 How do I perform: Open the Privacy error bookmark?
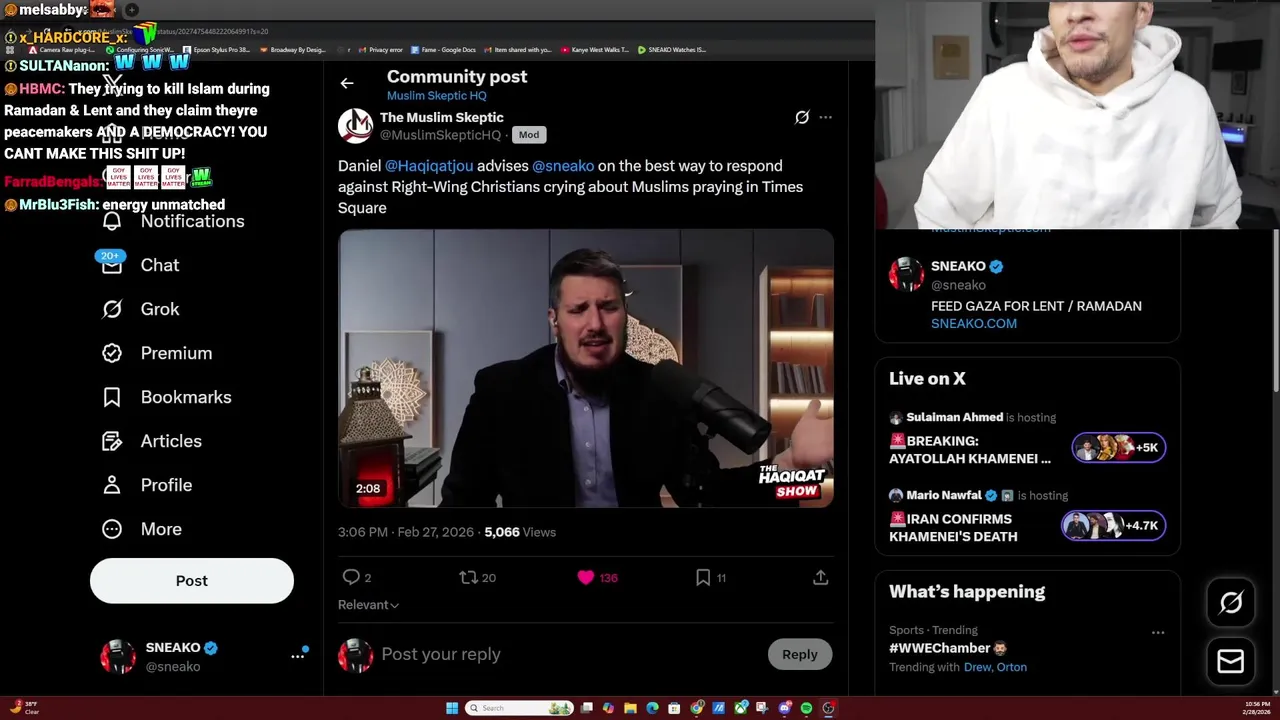(380, 49)
